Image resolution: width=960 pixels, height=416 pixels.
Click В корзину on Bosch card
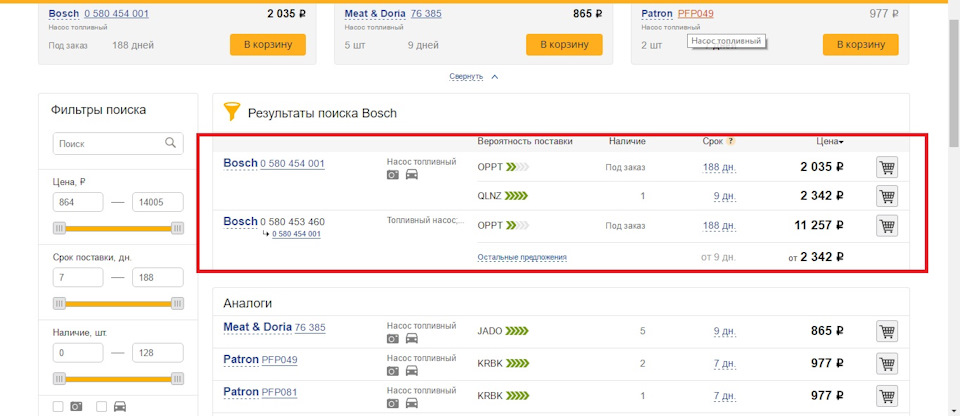click(x=268, y=44)
